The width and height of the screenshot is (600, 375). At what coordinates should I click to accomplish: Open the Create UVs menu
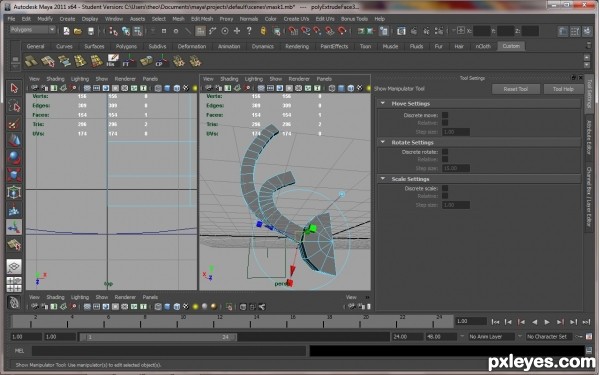296,19
